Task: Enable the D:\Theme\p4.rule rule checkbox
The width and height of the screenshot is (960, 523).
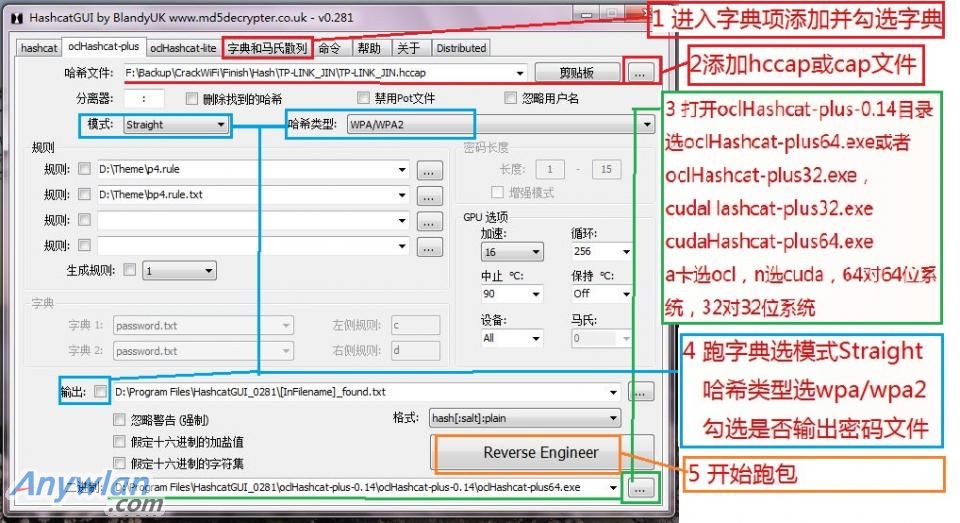Action: (x=84, y=168)
